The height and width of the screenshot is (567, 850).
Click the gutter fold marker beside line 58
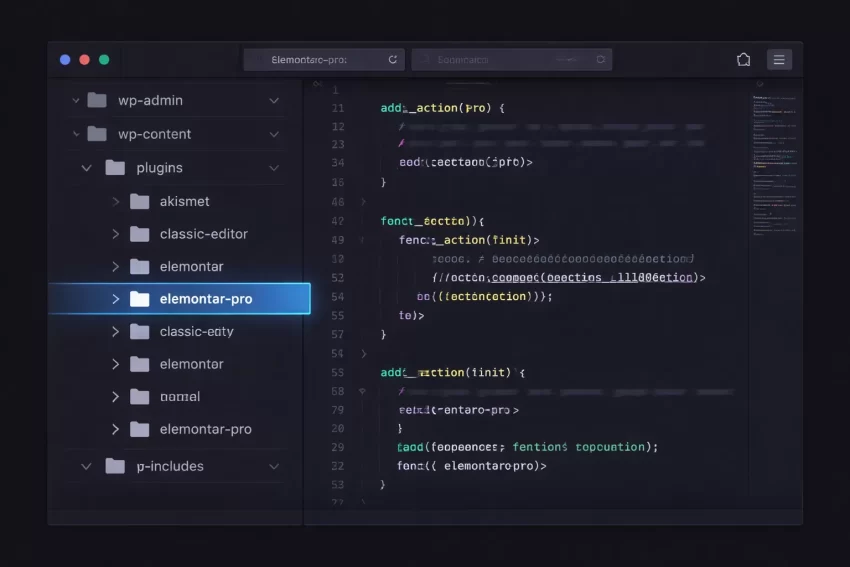pyautogui.click(x=362, y=391)
